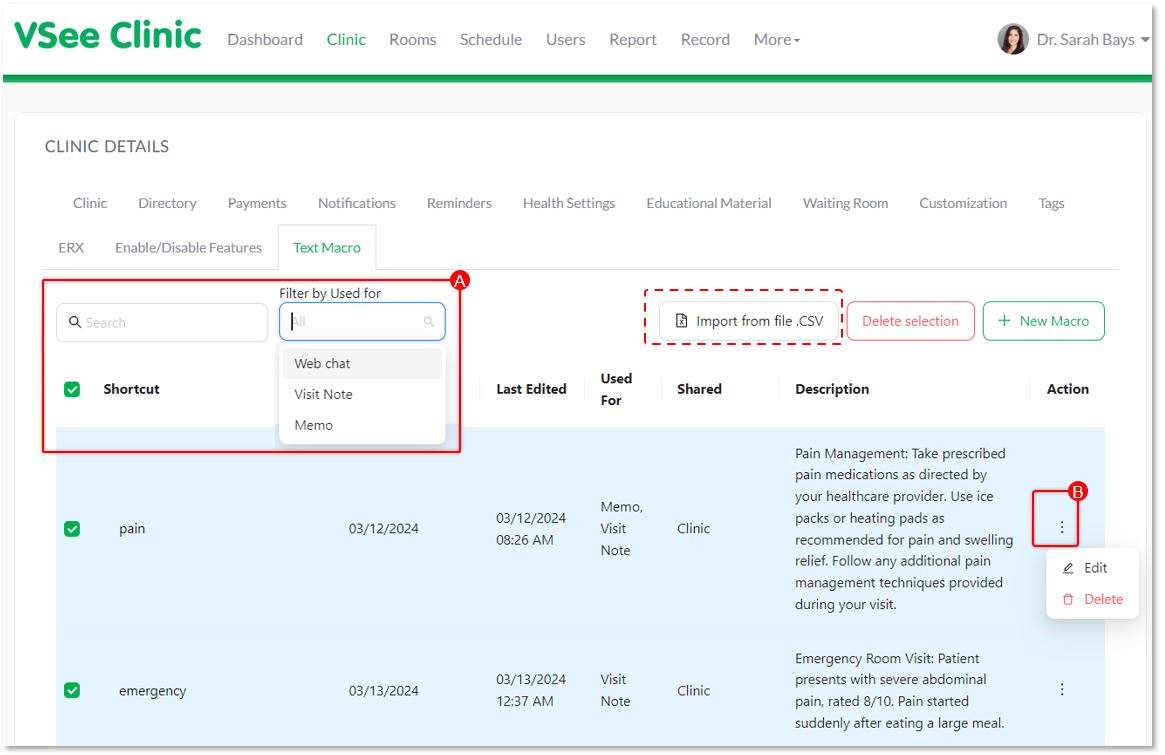Switch to the Clinic details tab

(90, 203)
